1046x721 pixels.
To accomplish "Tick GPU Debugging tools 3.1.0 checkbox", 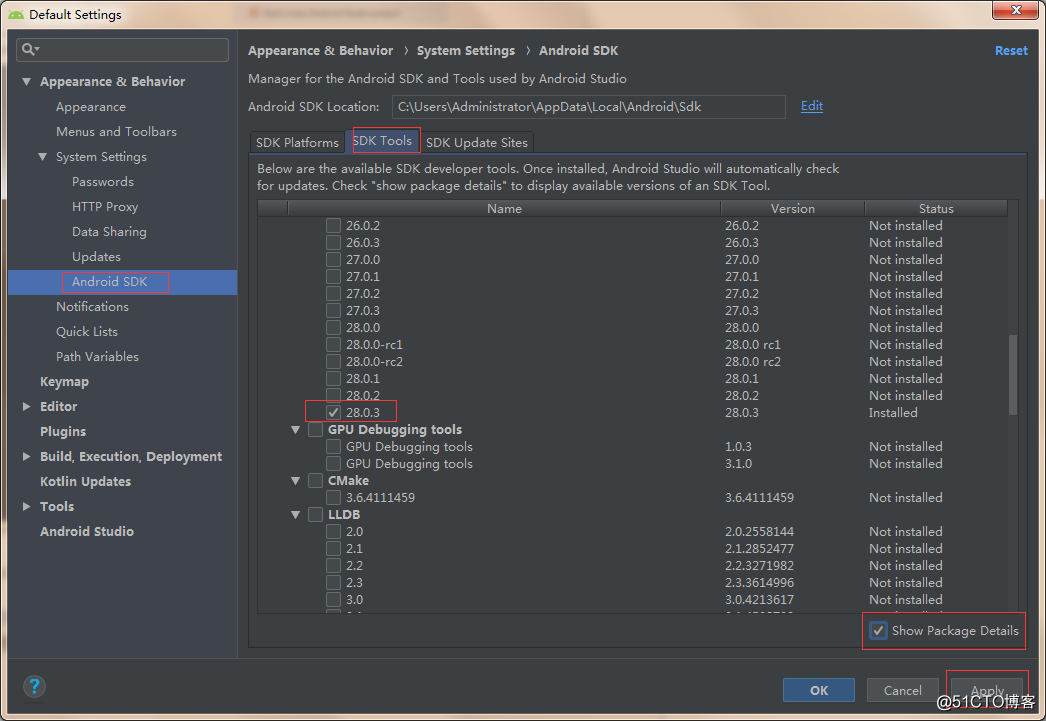I will 334,464.
